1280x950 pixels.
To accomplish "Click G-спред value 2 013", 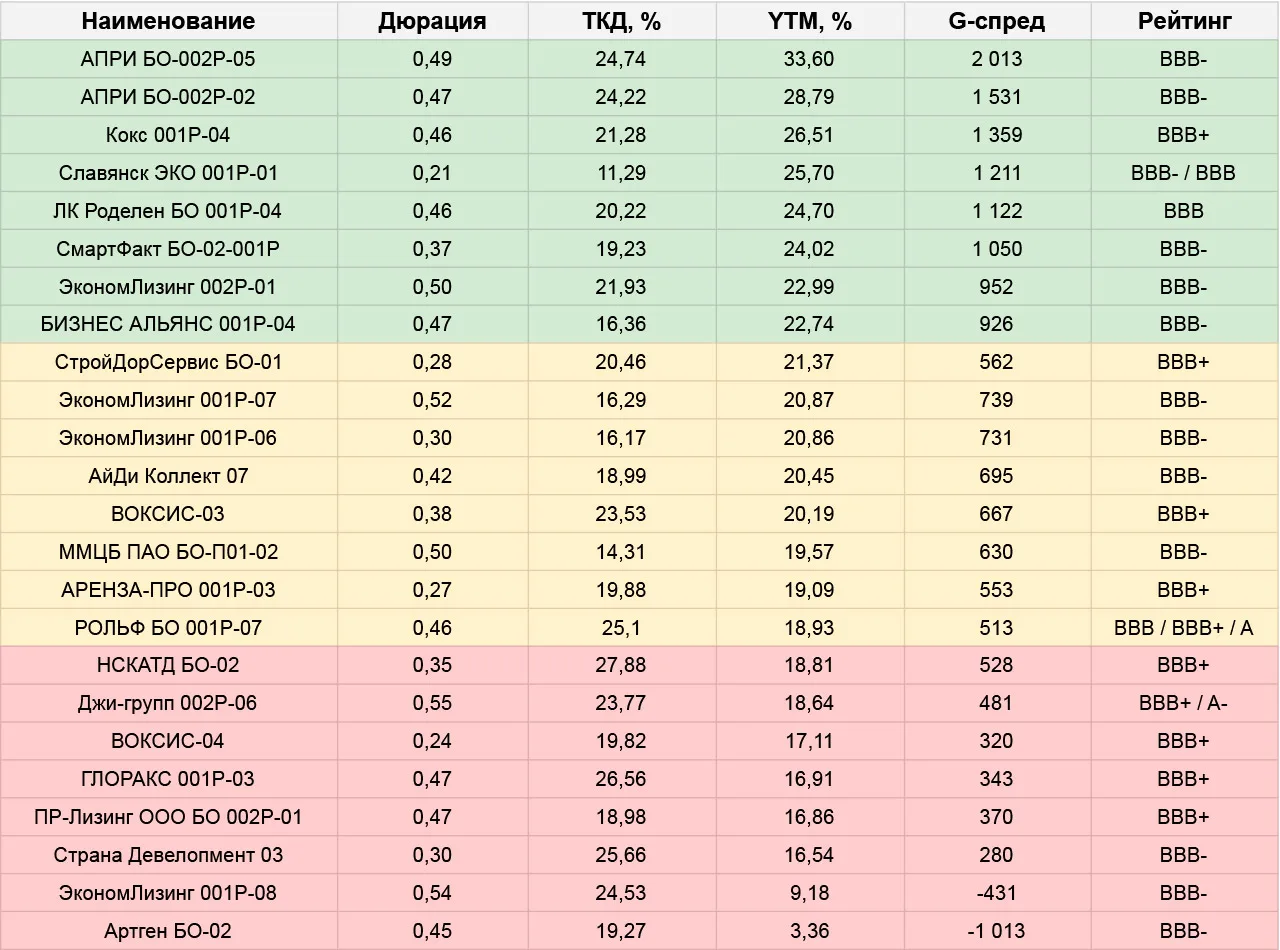I will pos(997,59).
